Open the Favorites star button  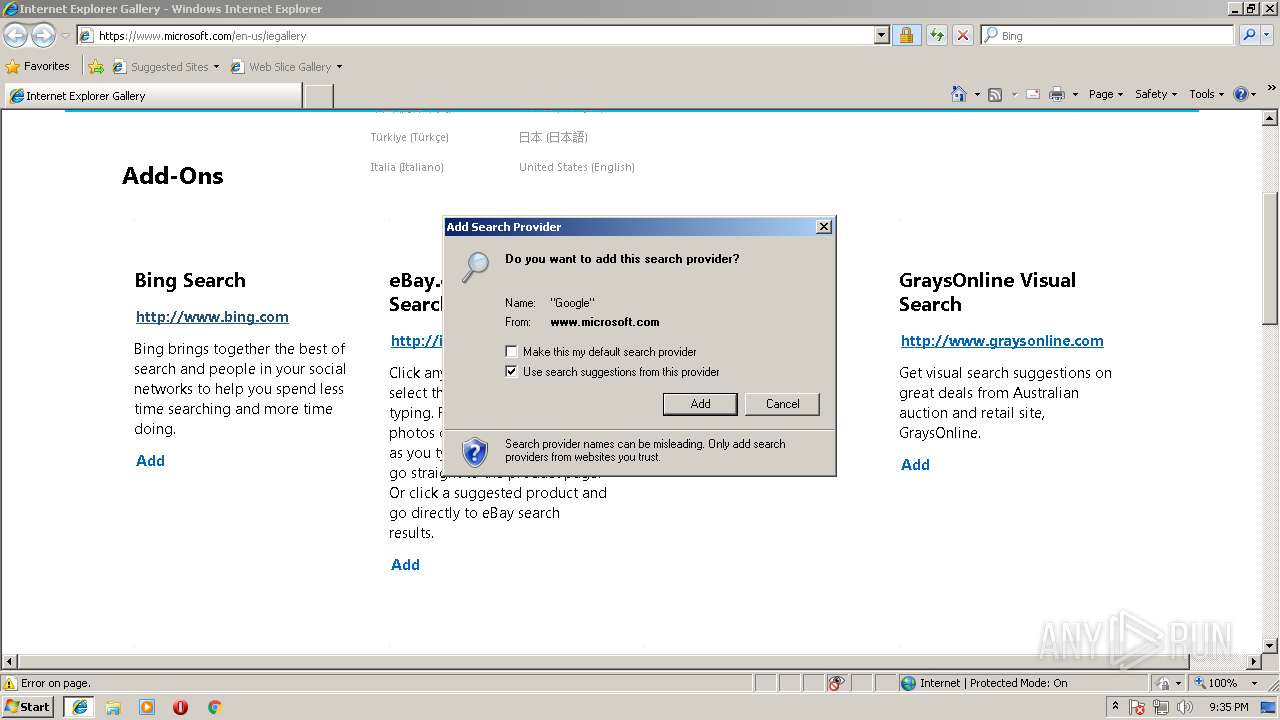pos(38,67)
